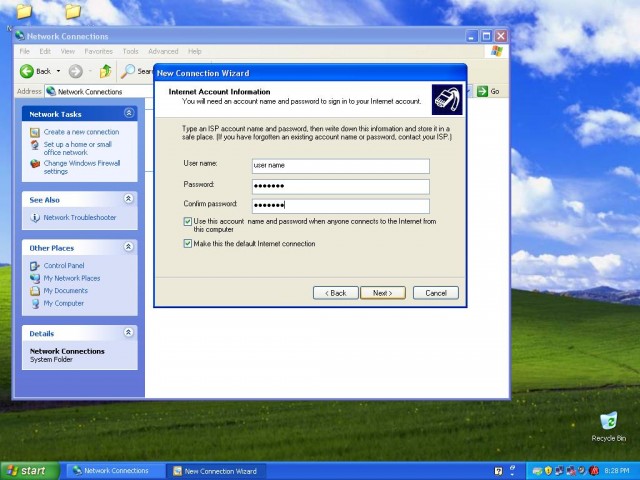Open the My Computer link
This screenshot has width=640, height=480.
tap(63, 304)
